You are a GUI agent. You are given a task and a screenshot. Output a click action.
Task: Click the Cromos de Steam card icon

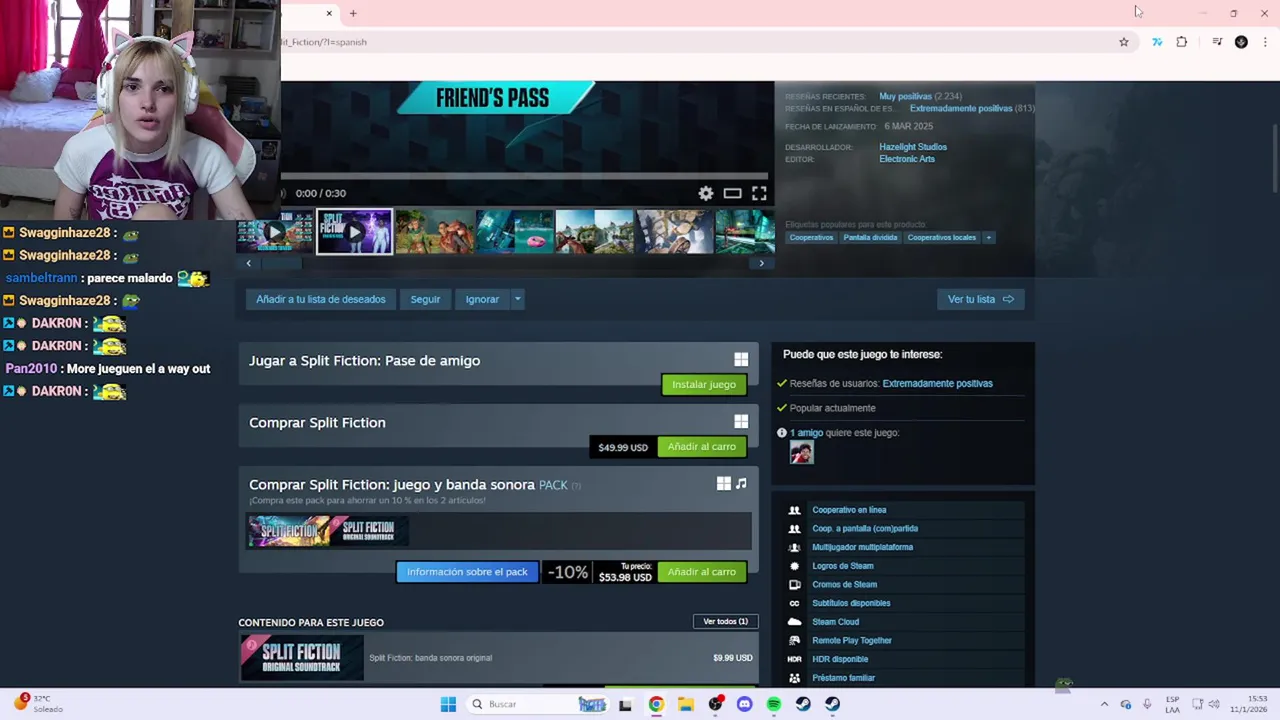tap(795, 585)
